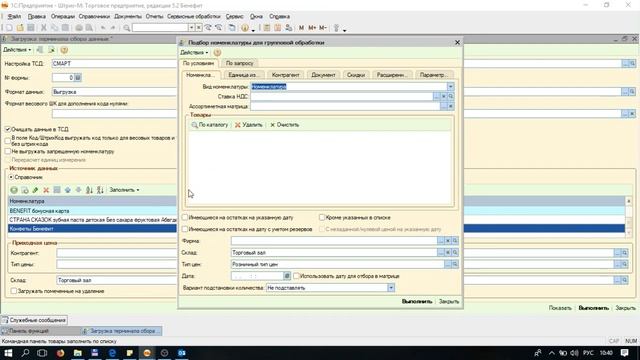
Task: Switch to the Скидки tab
Action: pyautogui.click(x=356, y=75)
